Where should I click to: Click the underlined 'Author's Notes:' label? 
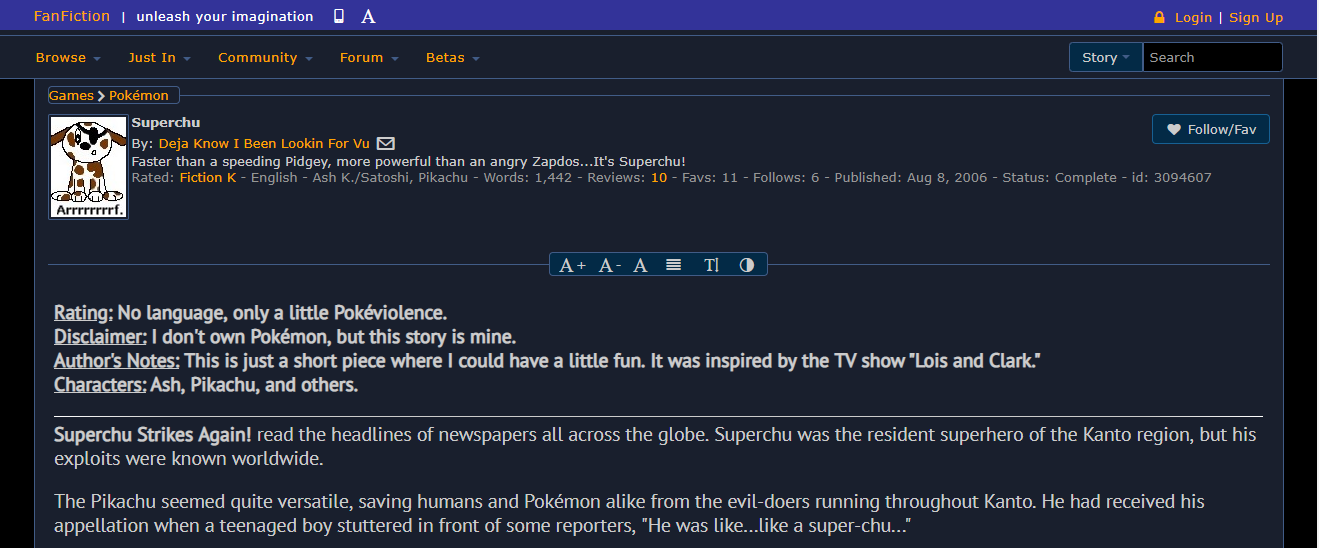coord(117,361)
